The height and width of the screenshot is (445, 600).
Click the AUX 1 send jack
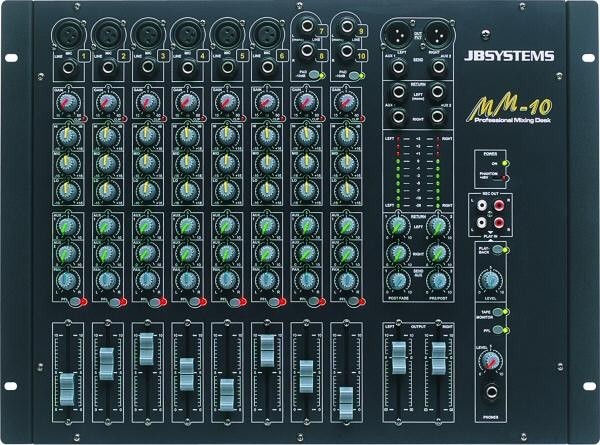tap(398, 67)
